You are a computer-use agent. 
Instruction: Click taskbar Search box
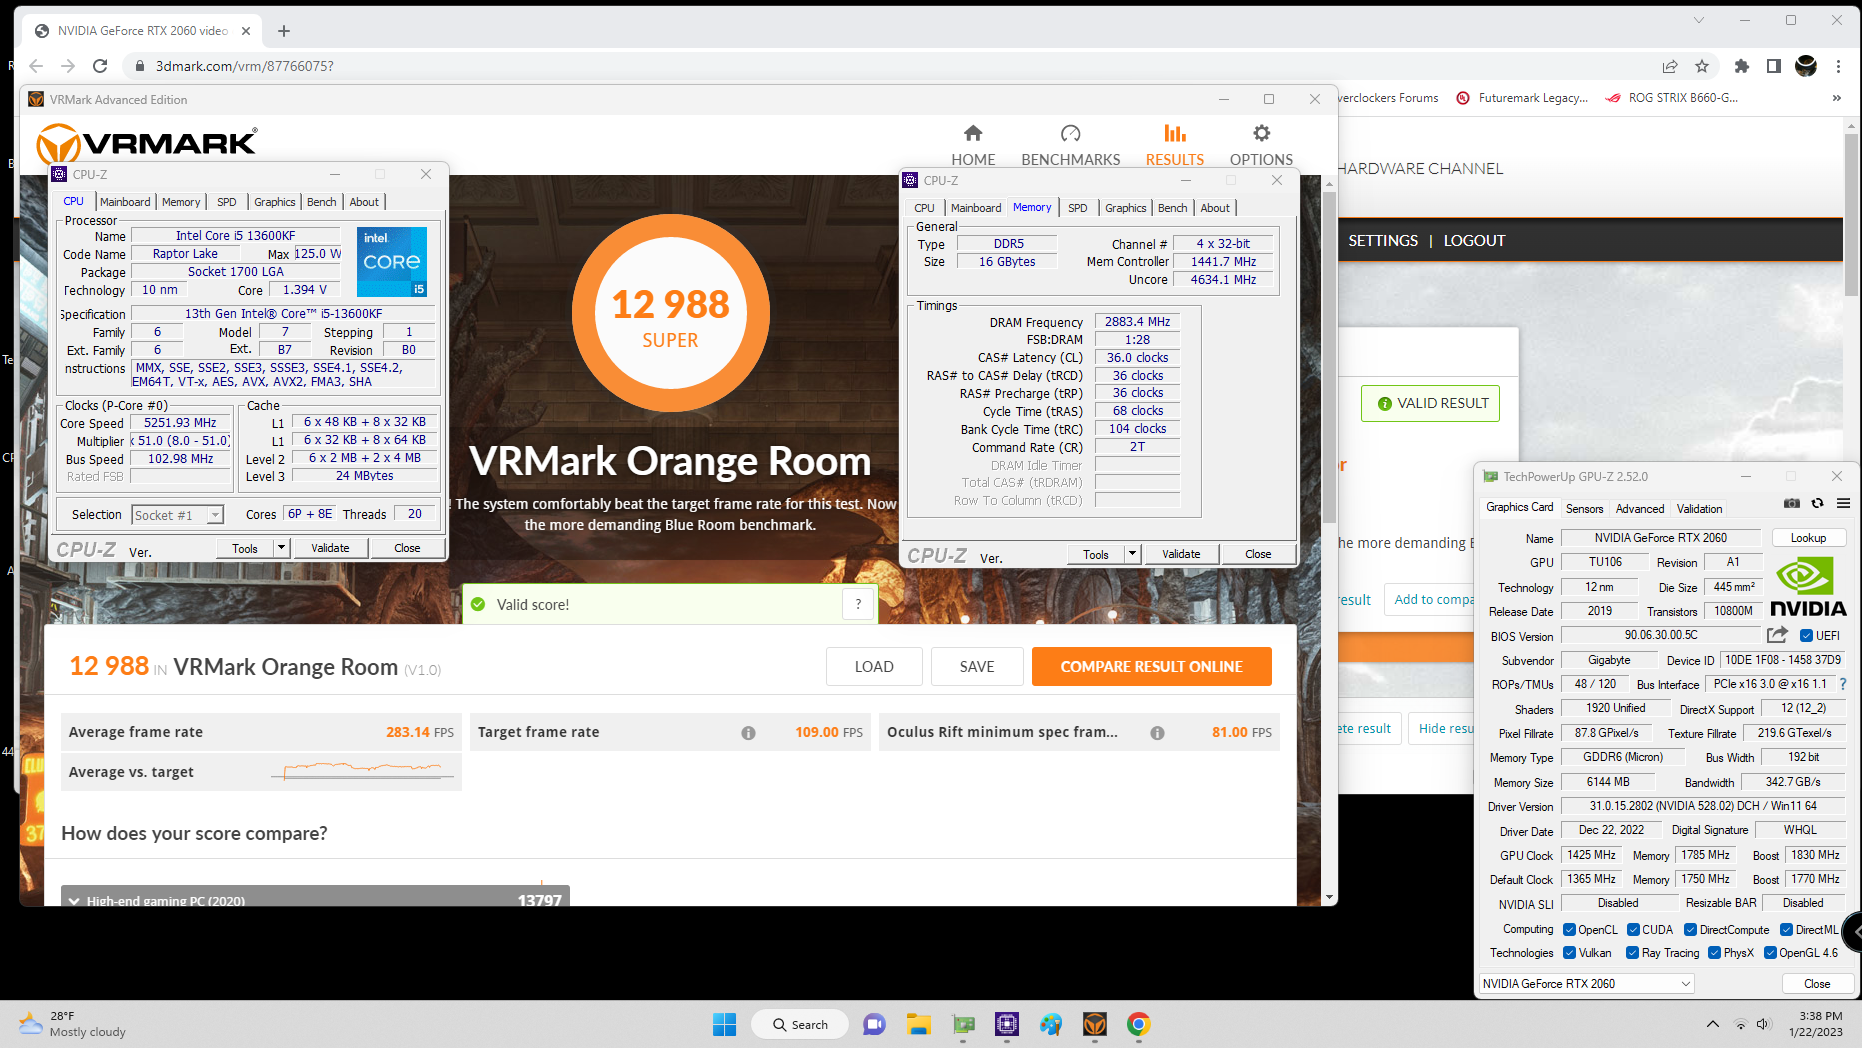click(800, 1024)
